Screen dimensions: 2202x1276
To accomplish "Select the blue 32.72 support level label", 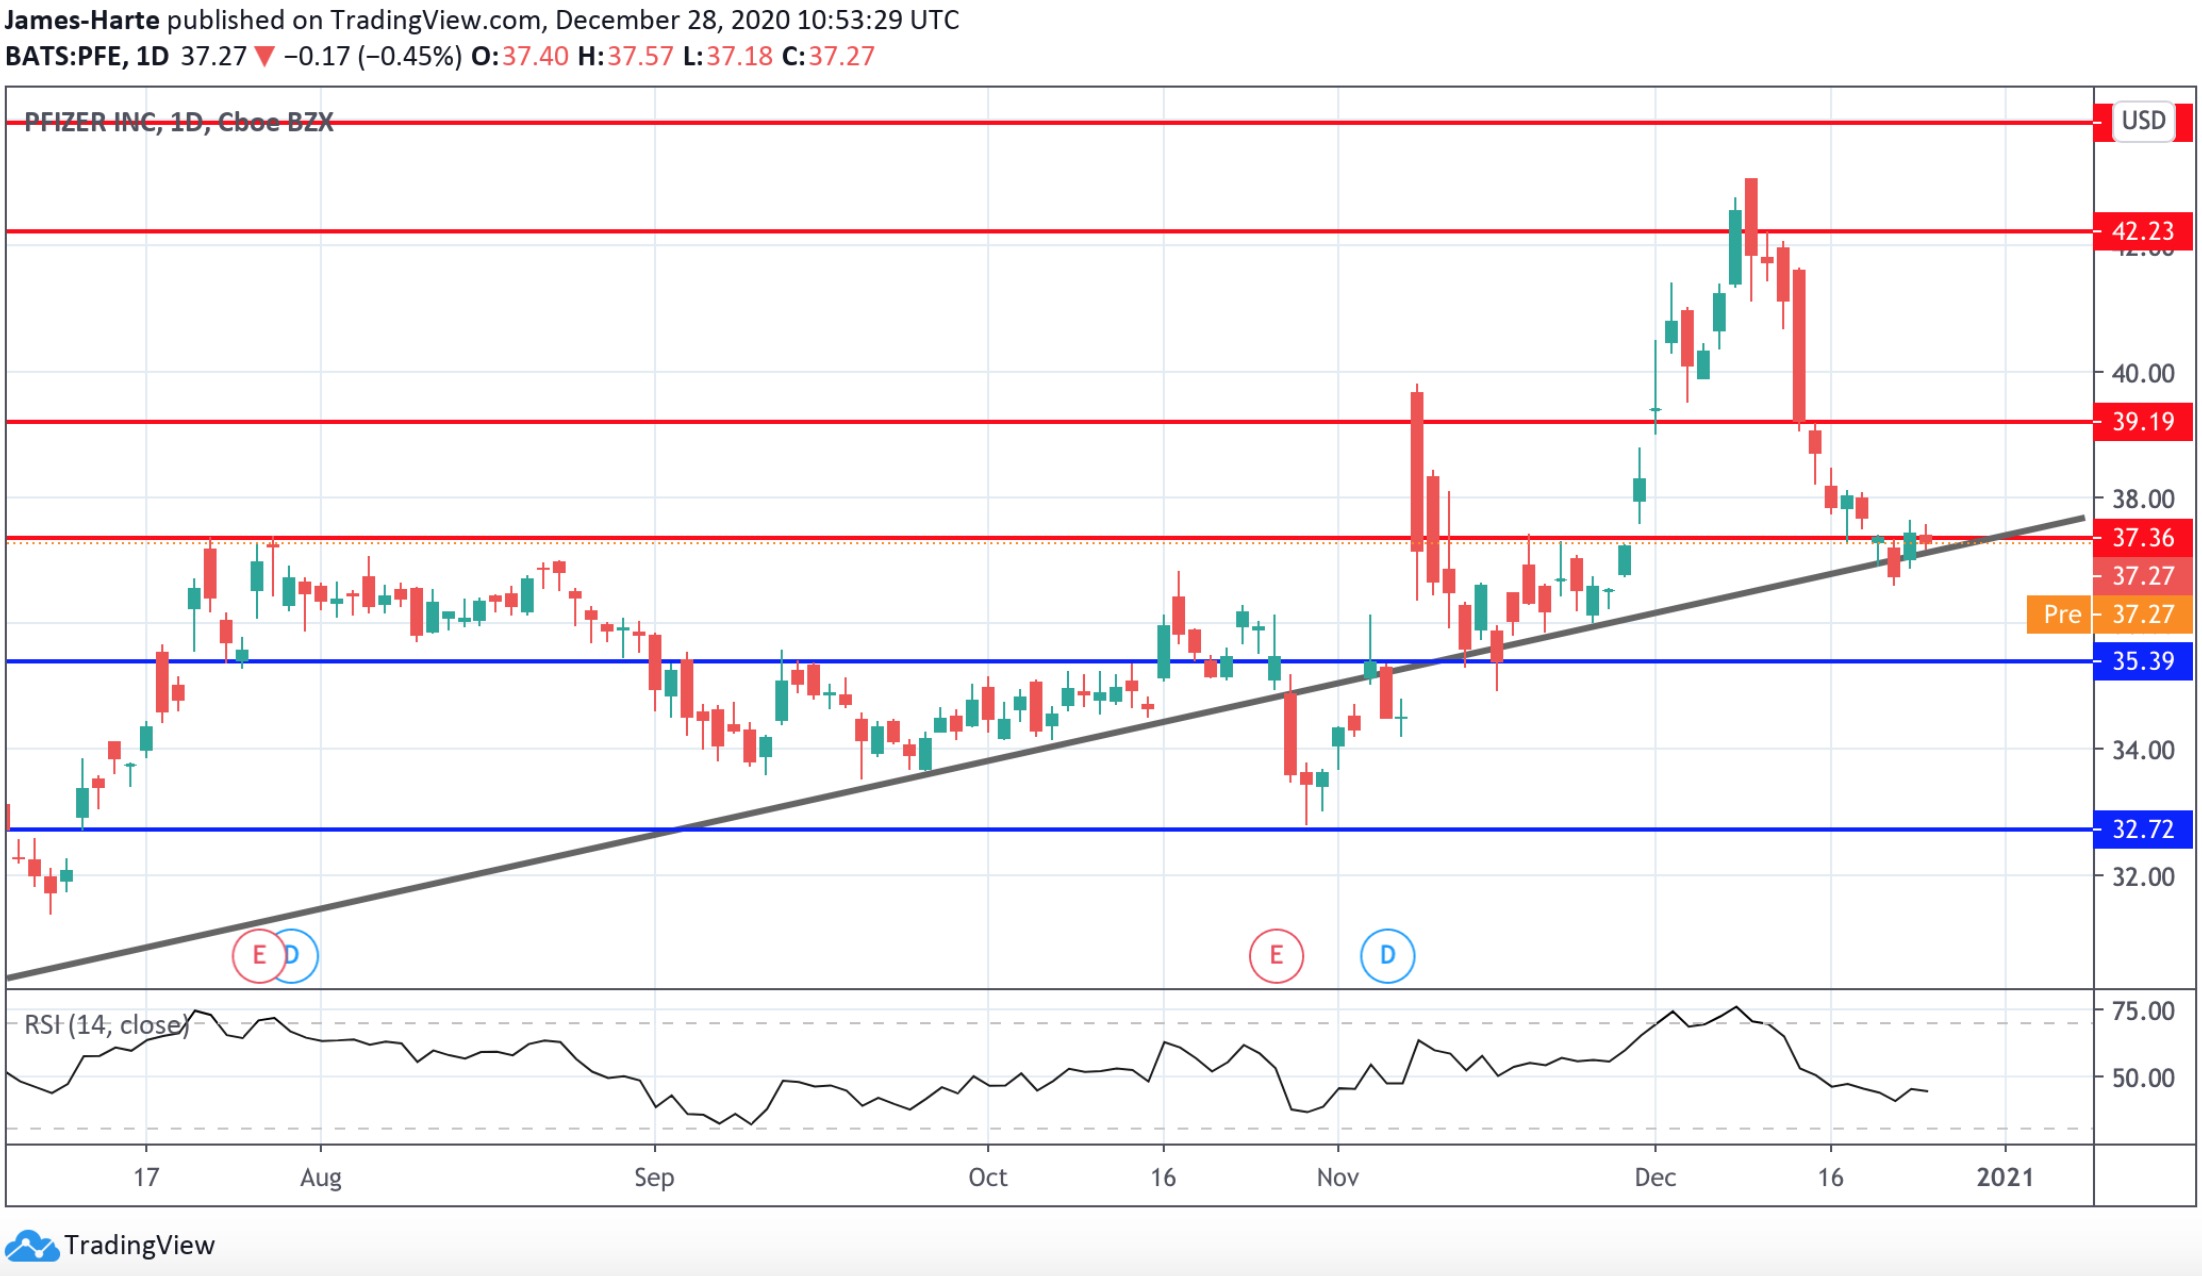I will point(2142,829).
